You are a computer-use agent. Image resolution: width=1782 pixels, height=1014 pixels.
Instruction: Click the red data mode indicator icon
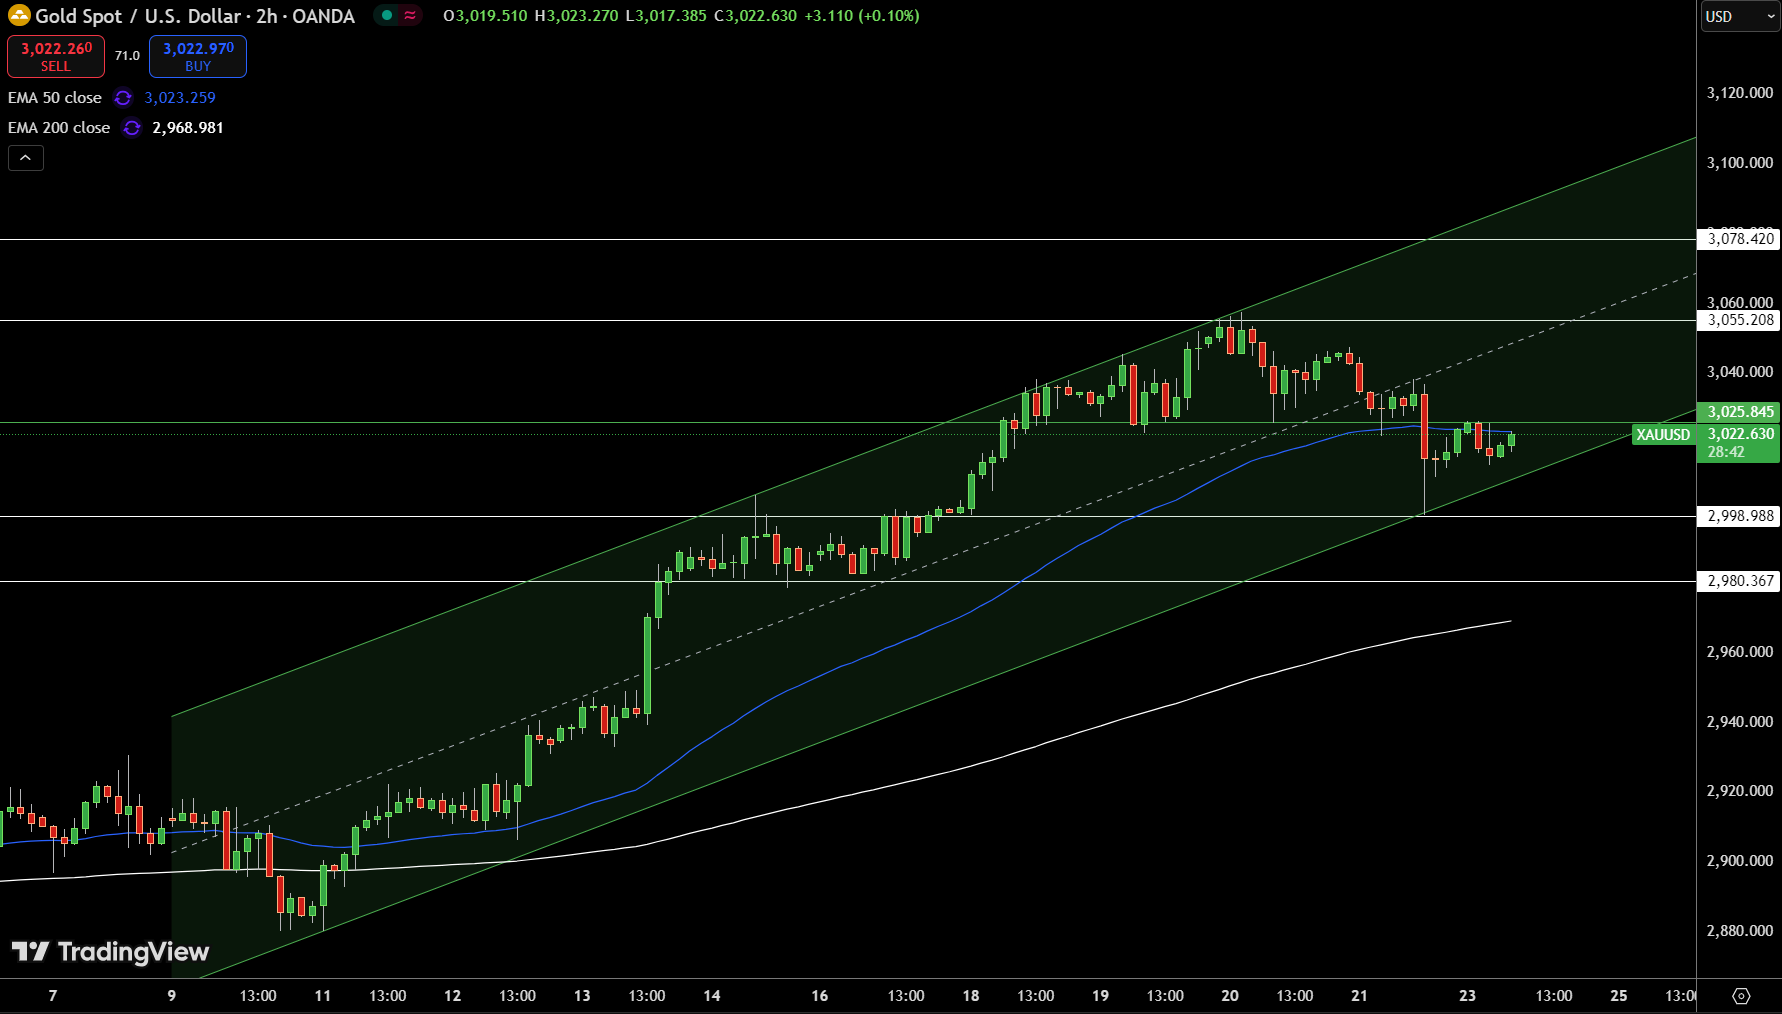coord(410,15)
